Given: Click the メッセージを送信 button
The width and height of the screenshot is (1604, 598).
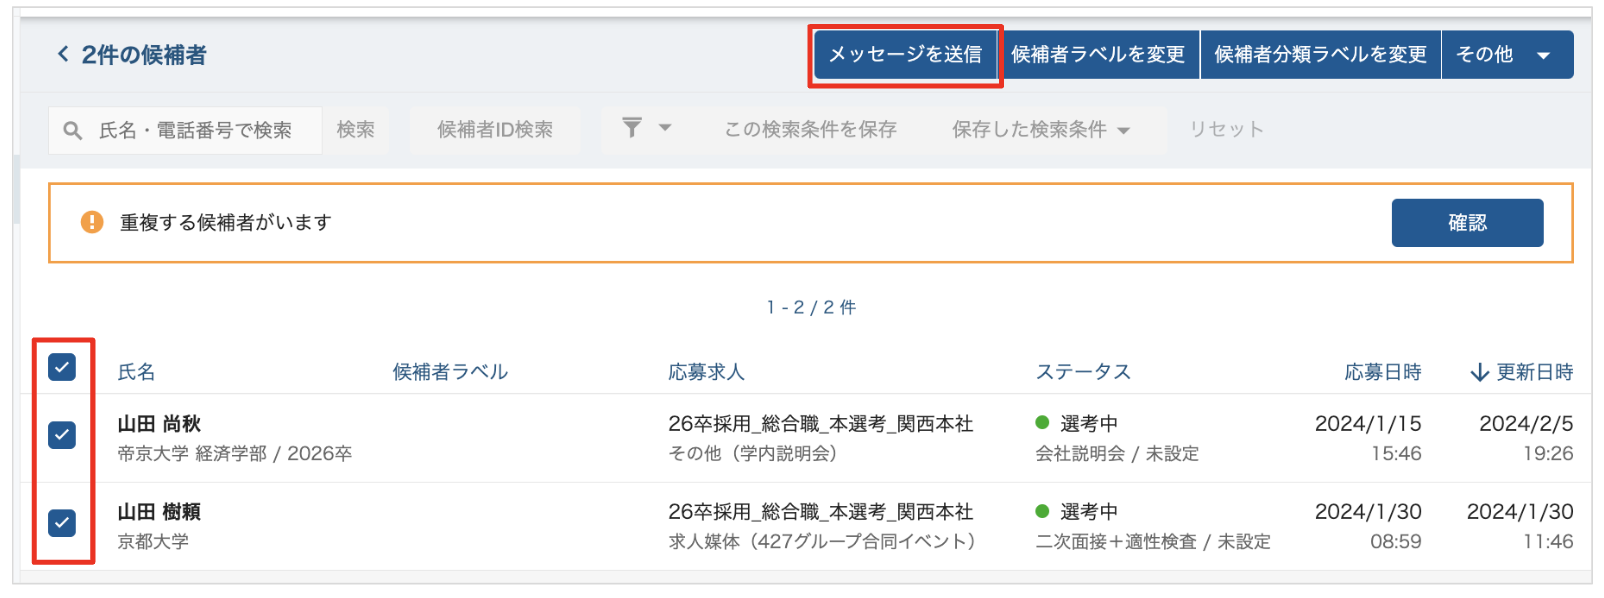Looking at the screenshot, I should click(x=905, y=55).
